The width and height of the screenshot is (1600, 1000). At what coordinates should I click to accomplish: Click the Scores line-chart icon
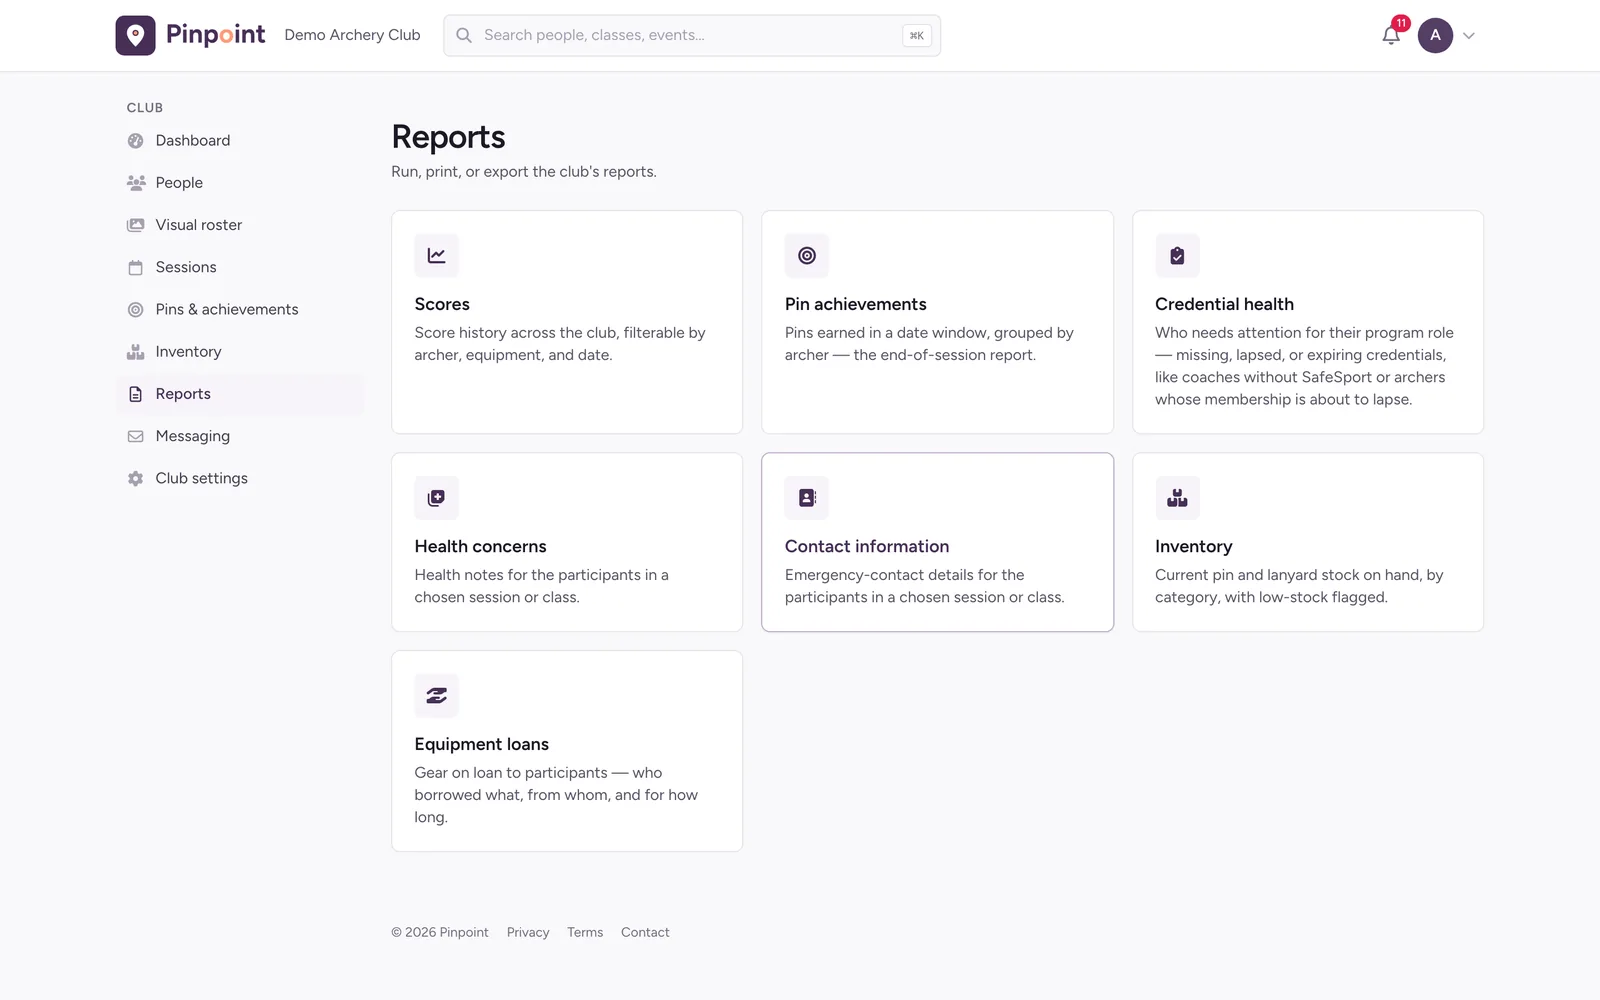[437, 255]
